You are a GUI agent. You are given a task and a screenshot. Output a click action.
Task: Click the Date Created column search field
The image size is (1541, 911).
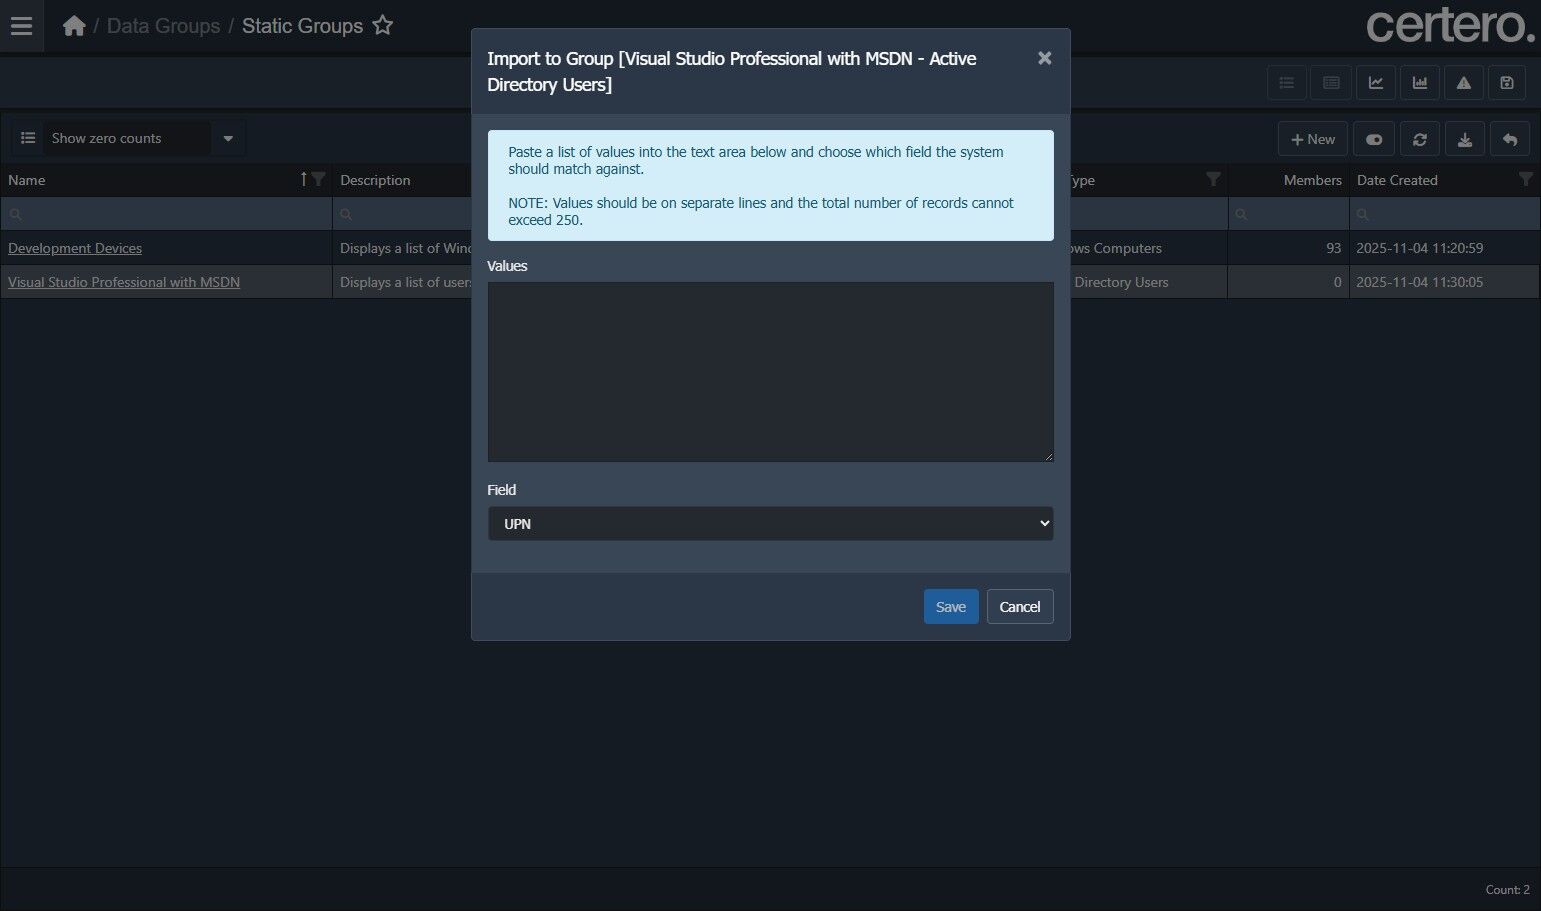[1445, 214]
